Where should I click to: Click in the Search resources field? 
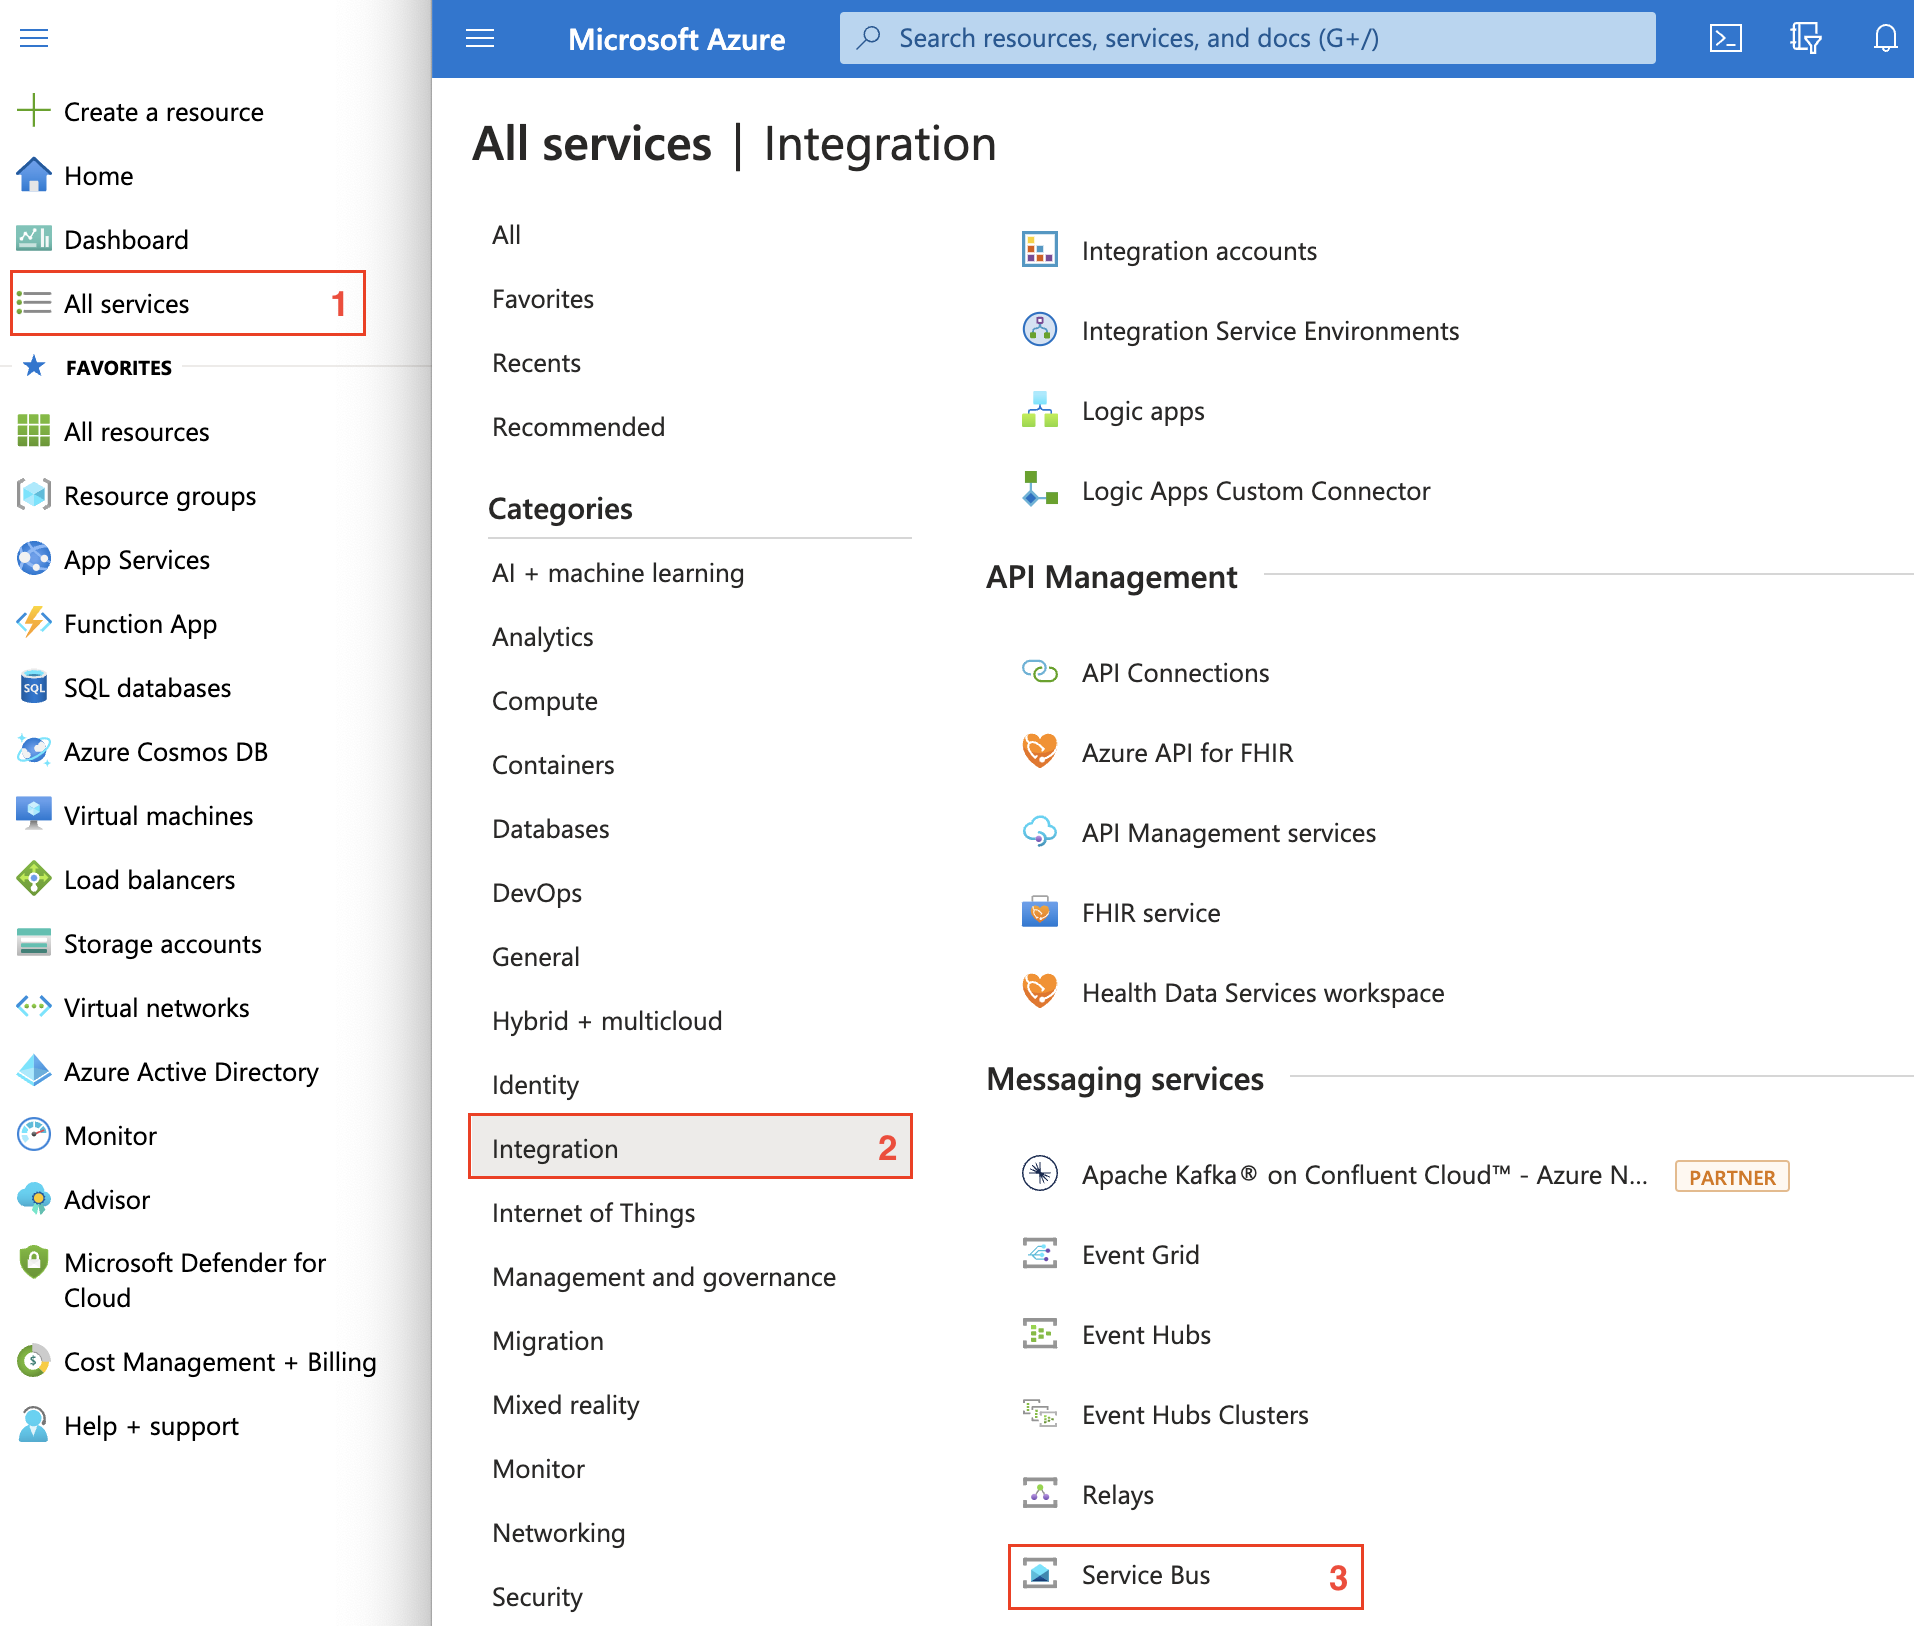pos(1247,38)
